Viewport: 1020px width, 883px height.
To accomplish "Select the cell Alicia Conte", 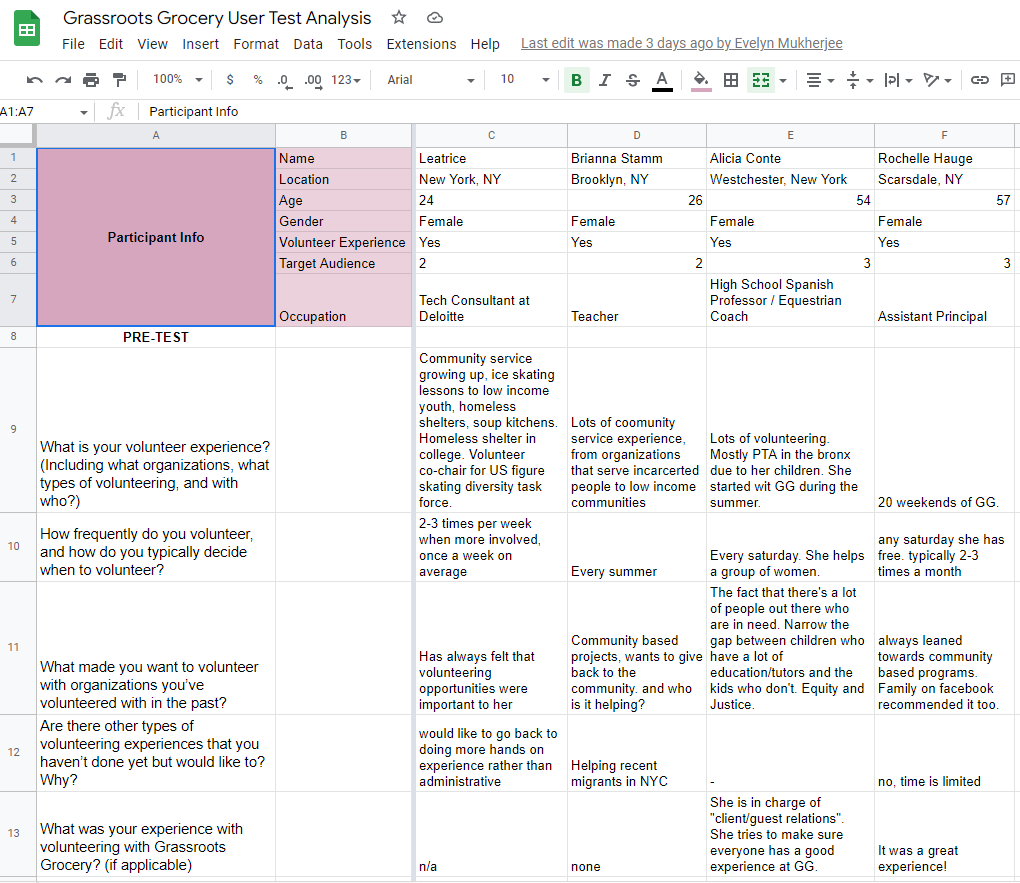I will pos(790,158).
